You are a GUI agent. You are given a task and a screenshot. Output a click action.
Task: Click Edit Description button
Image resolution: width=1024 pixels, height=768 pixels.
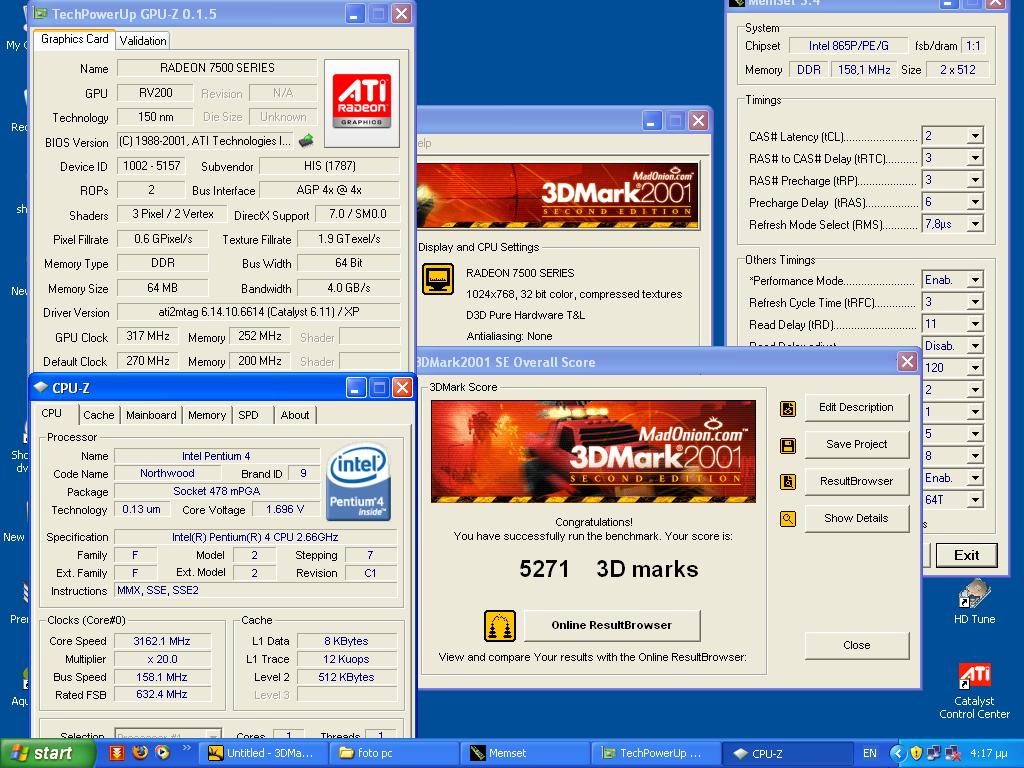point(856,408)
